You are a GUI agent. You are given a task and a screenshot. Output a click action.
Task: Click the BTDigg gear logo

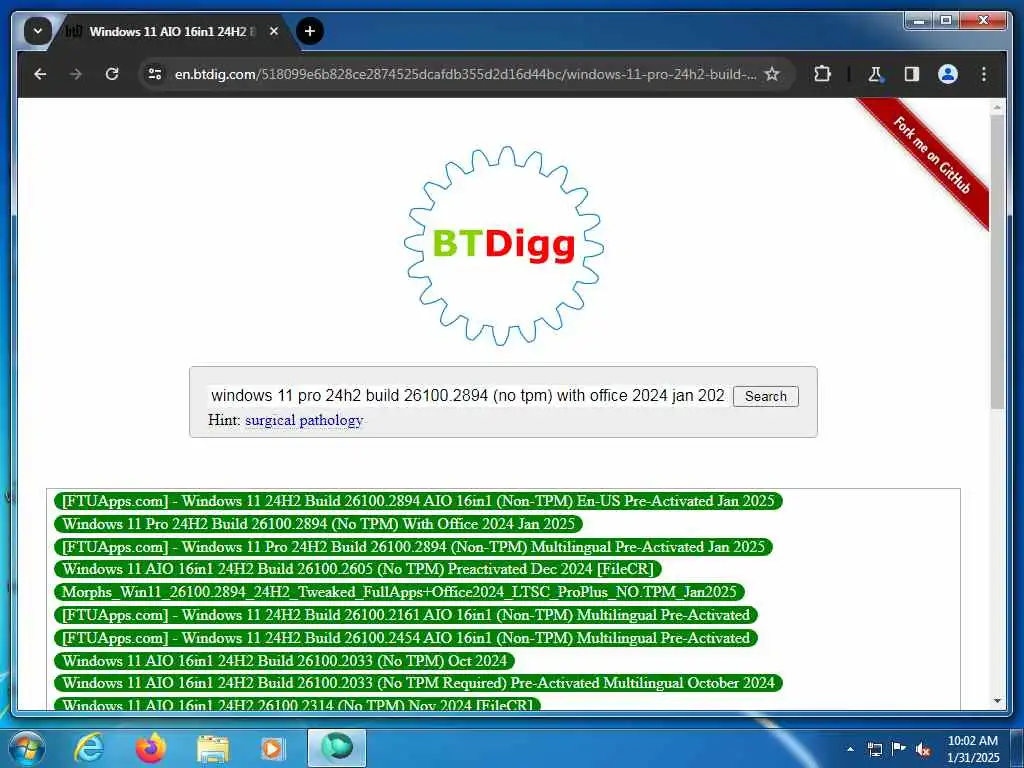point(504,246)
